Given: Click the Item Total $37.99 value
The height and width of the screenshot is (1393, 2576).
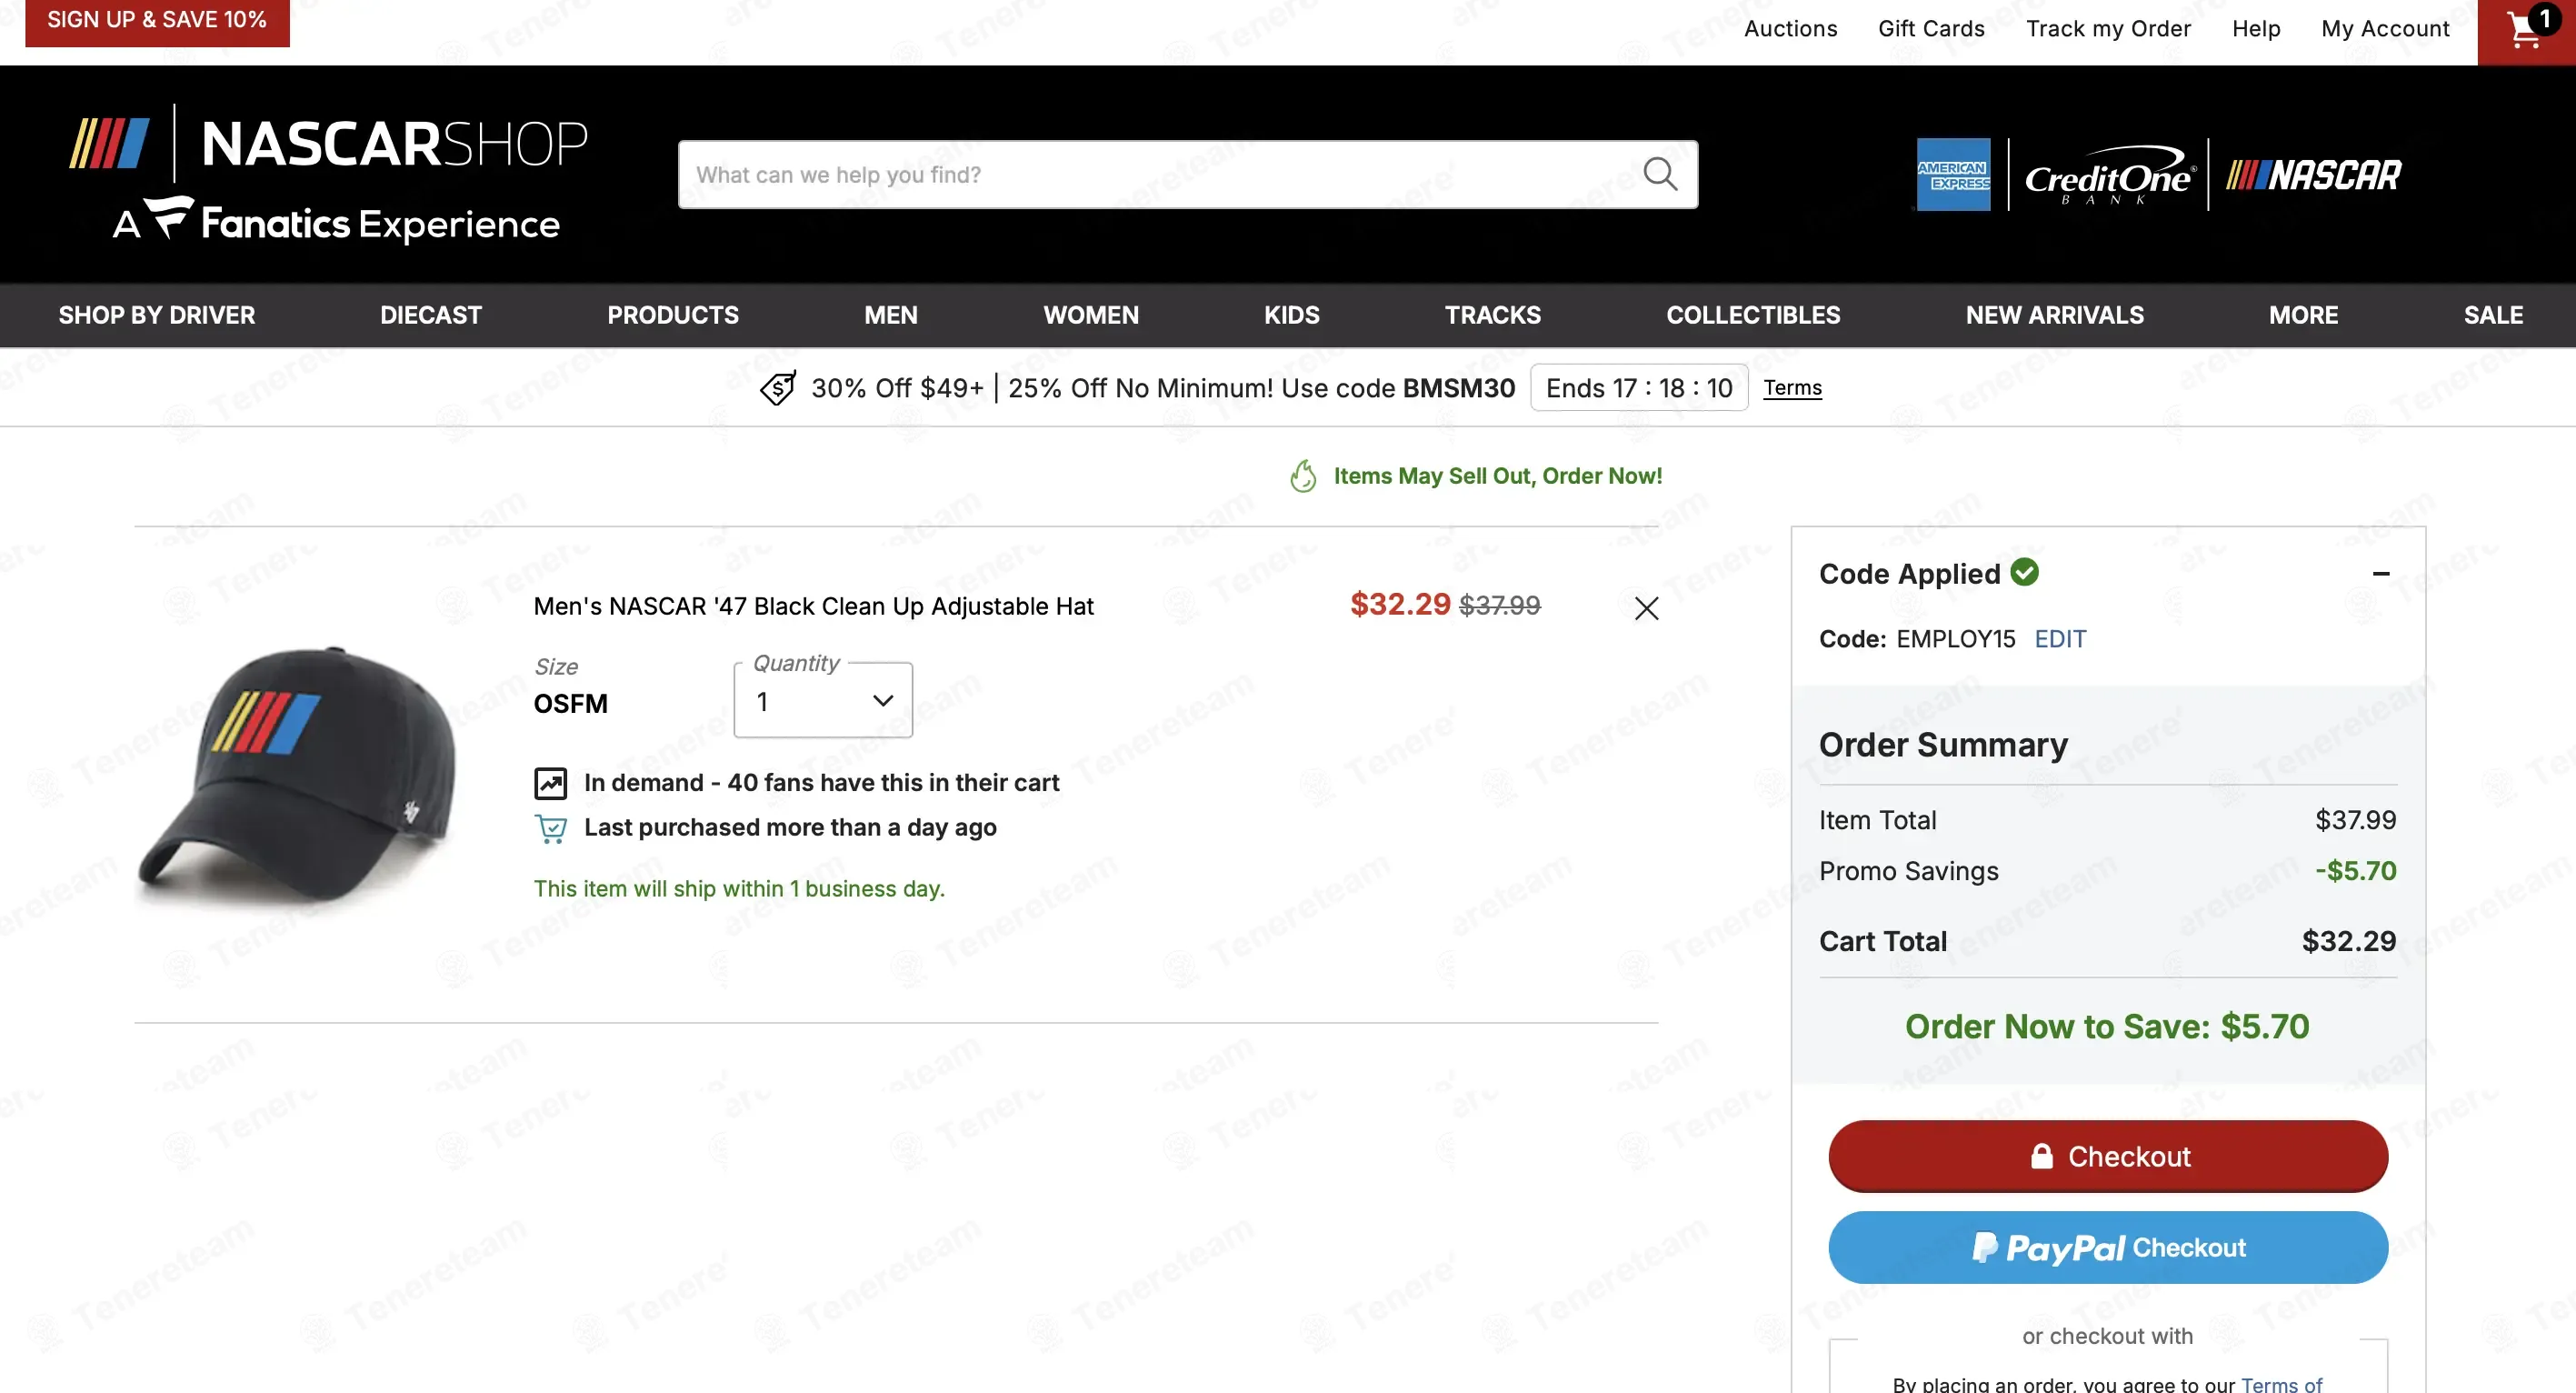Looking at the screenshot, I should [2355, 820].
